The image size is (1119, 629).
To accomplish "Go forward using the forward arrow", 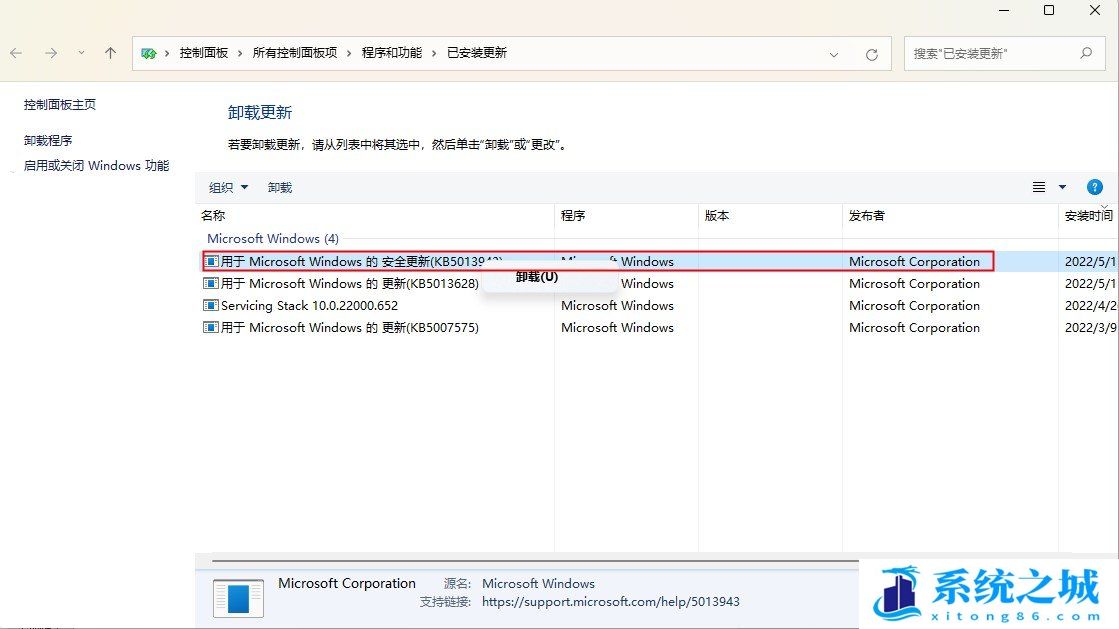I will 51,53.
